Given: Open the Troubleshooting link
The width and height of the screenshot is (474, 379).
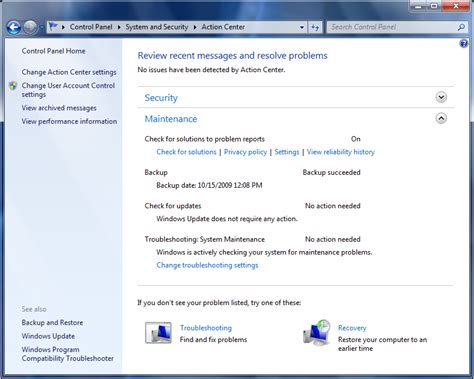Looking at the screenshot, I should click(x=206, y=328).
